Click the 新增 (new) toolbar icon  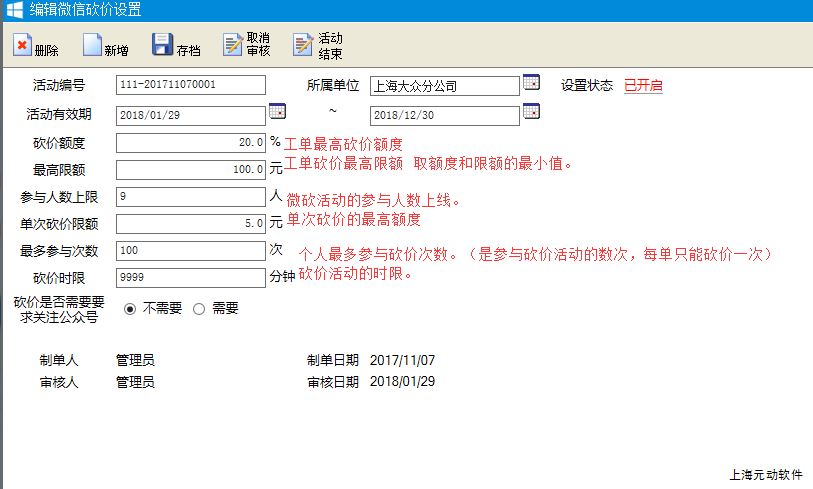pos(93,46)
